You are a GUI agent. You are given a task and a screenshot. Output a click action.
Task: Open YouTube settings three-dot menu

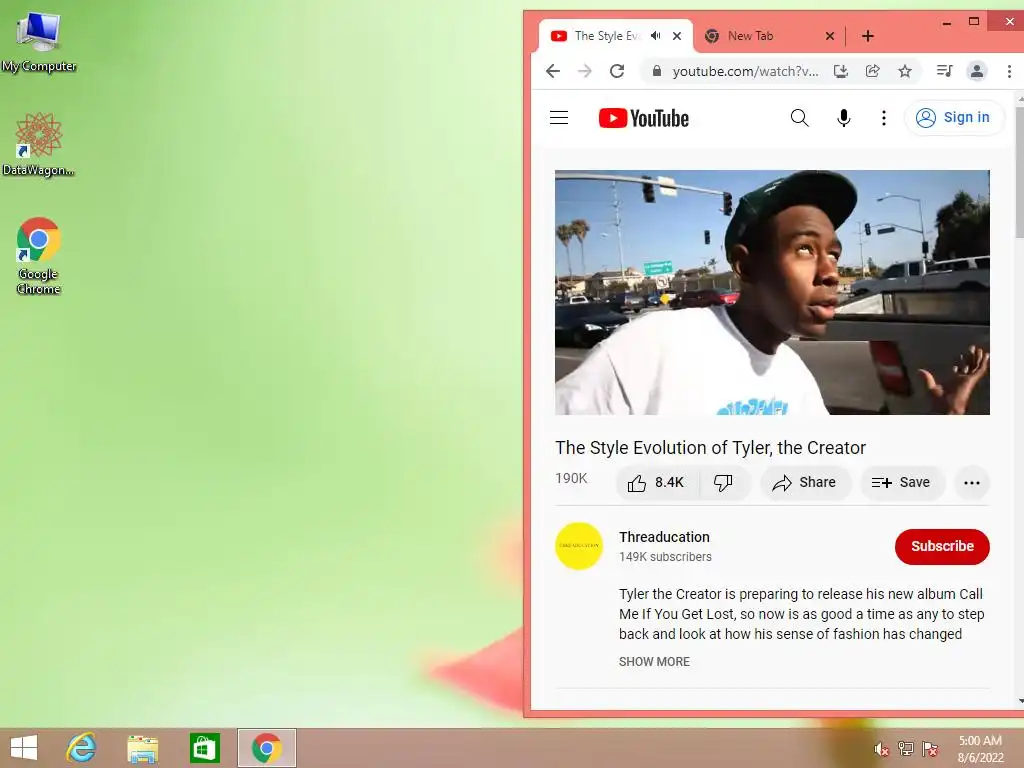tap(884, 118)
